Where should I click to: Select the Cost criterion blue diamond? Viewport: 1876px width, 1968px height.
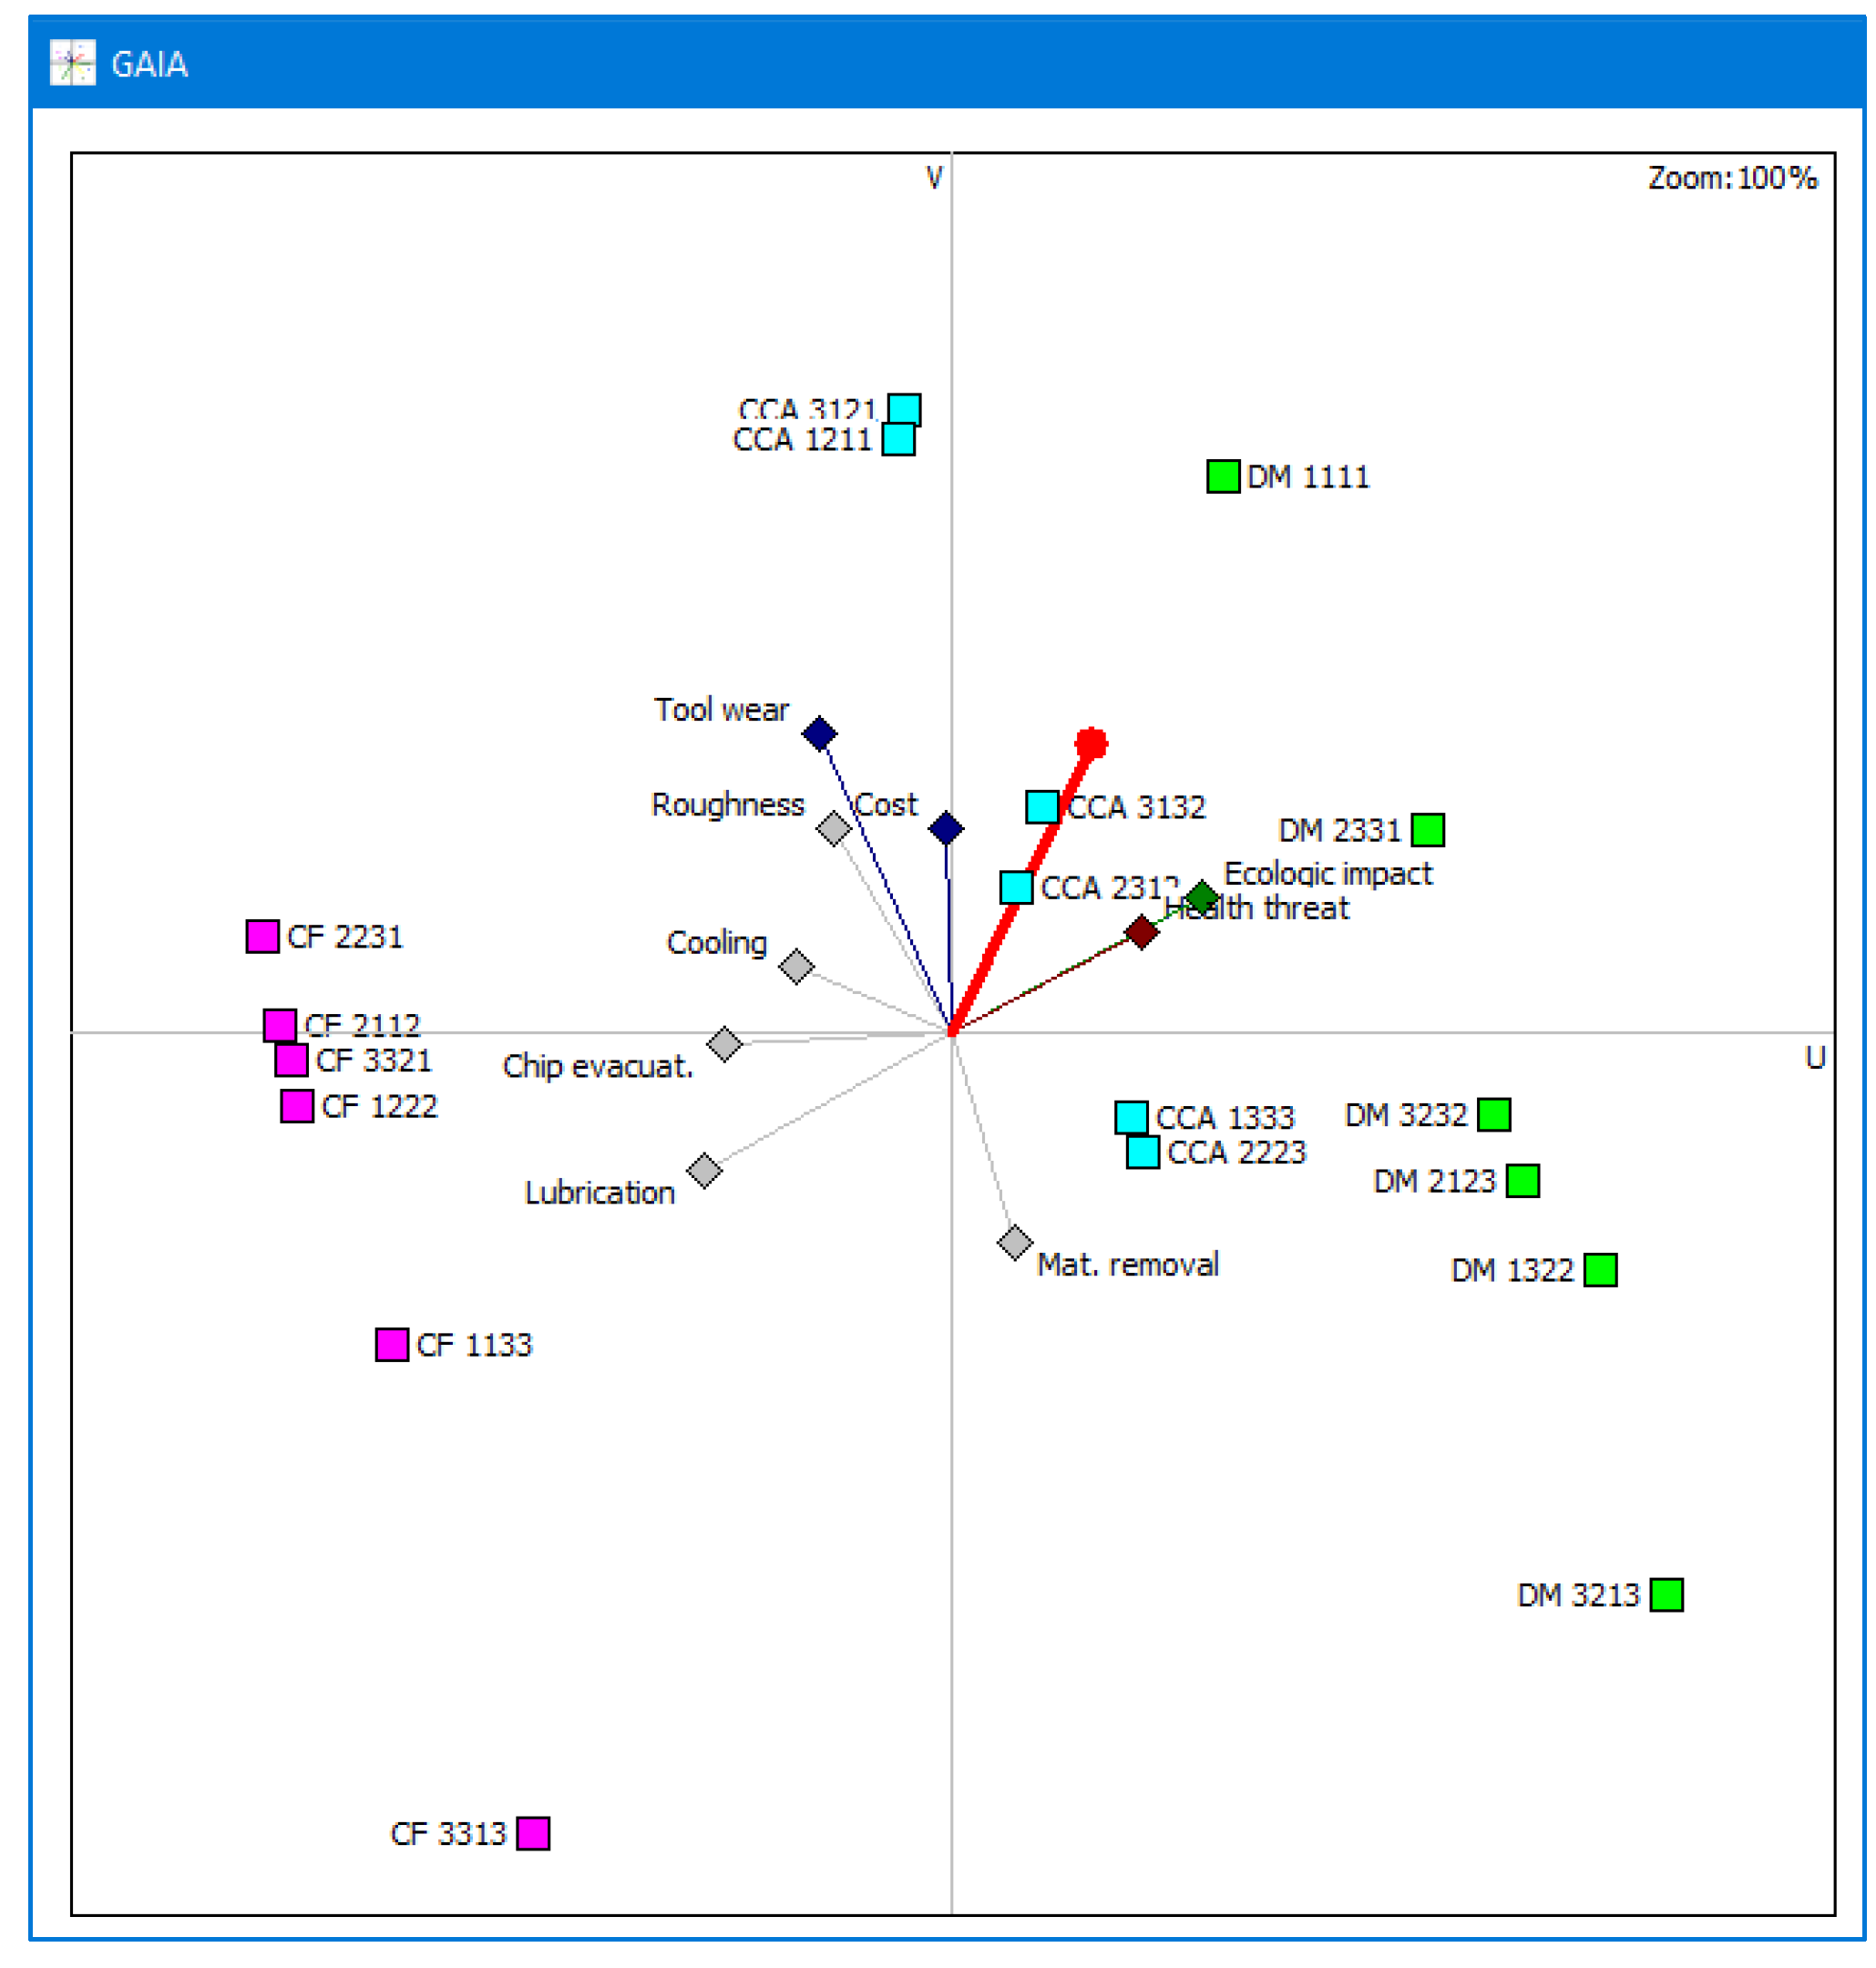[945, 828]
